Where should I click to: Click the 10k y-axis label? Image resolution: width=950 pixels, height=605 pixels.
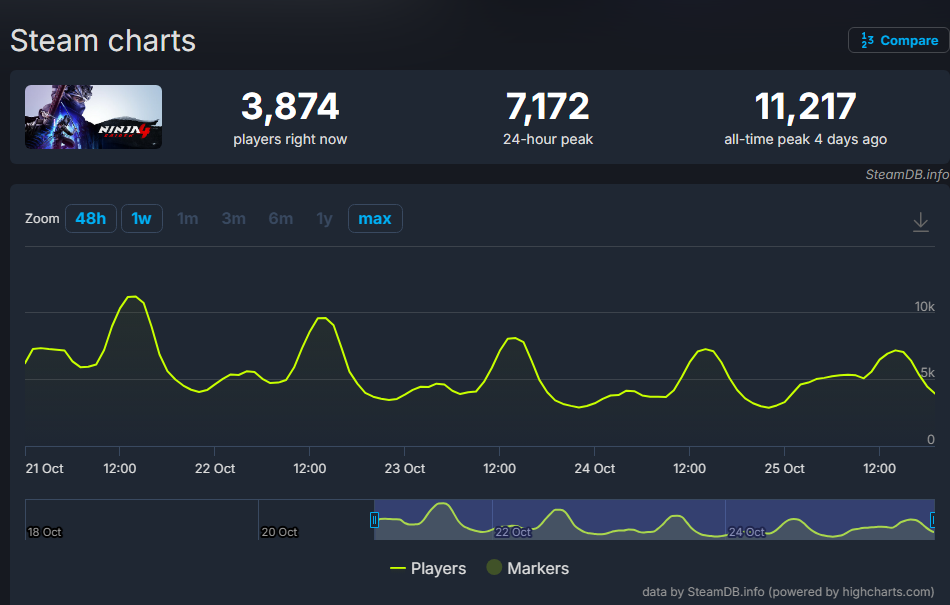(x=925, y=306)
